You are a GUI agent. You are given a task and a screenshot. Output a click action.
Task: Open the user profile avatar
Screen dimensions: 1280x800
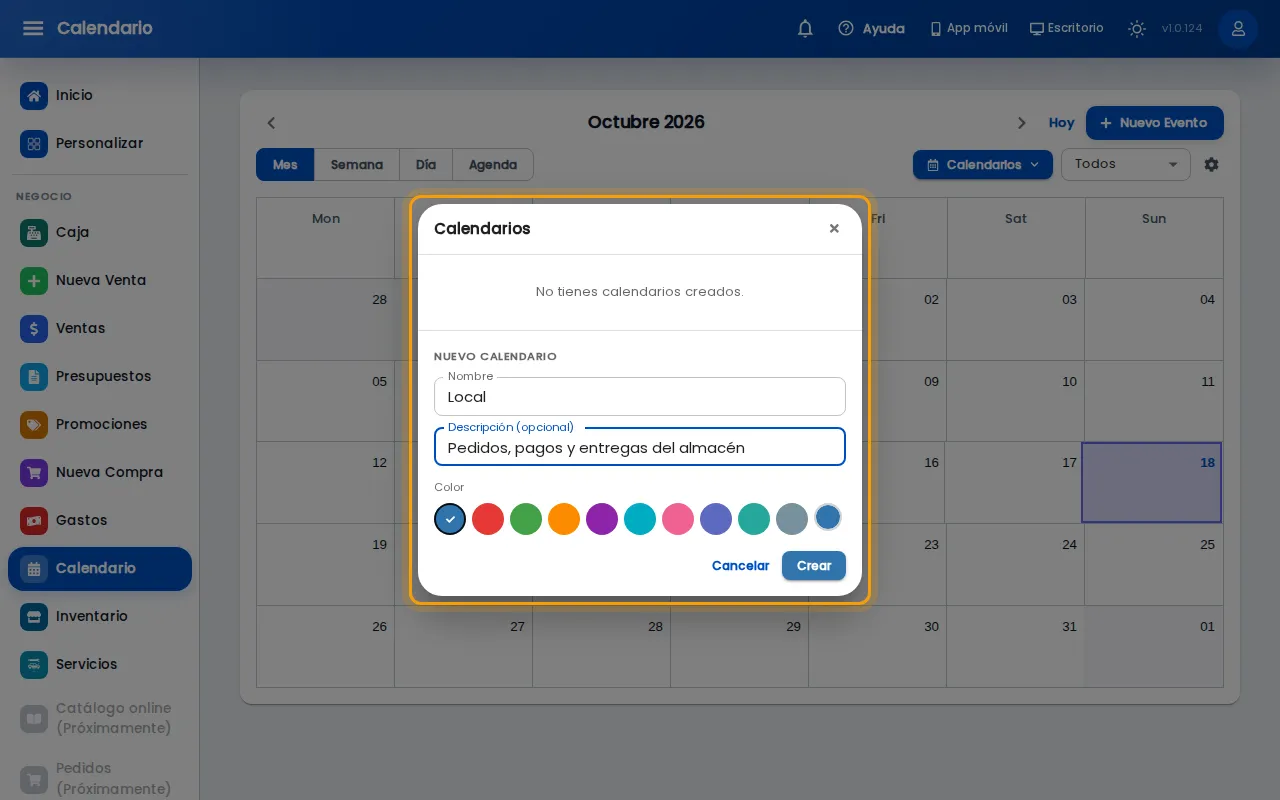click(x=1238, y=29)
